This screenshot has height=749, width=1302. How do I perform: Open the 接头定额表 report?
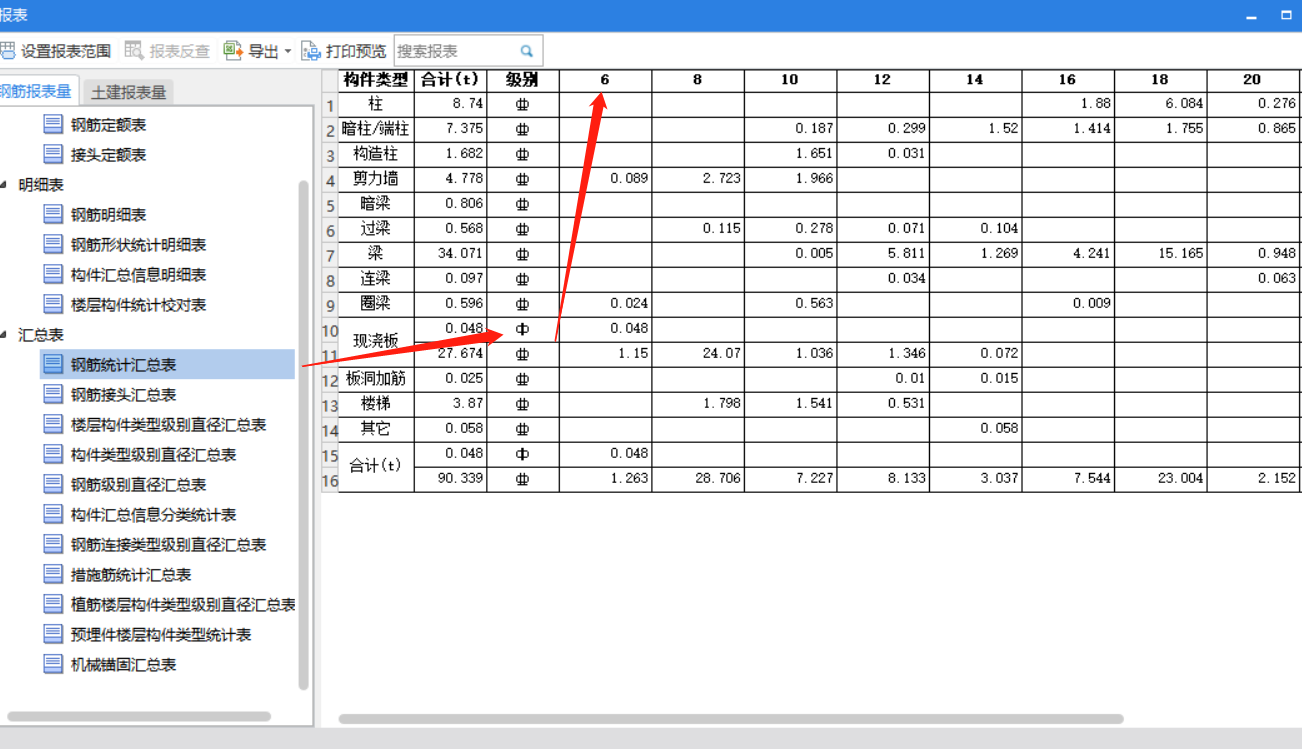point(108,154)
